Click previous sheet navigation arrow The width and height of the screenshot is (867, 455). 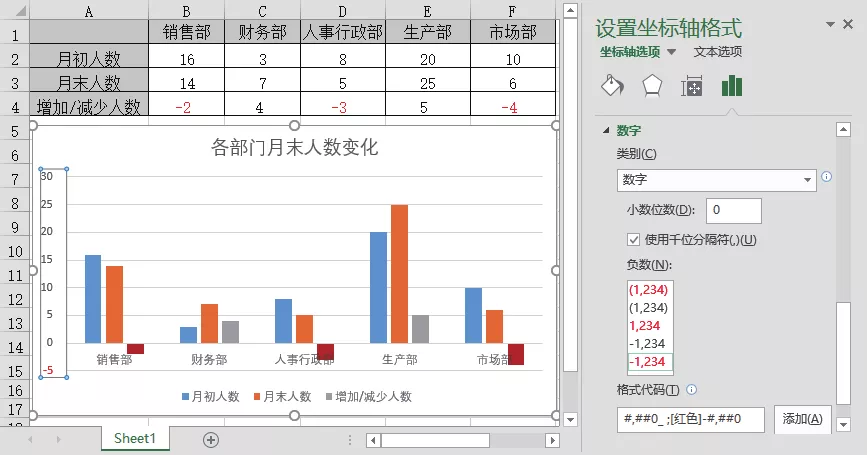click(30, 440)
